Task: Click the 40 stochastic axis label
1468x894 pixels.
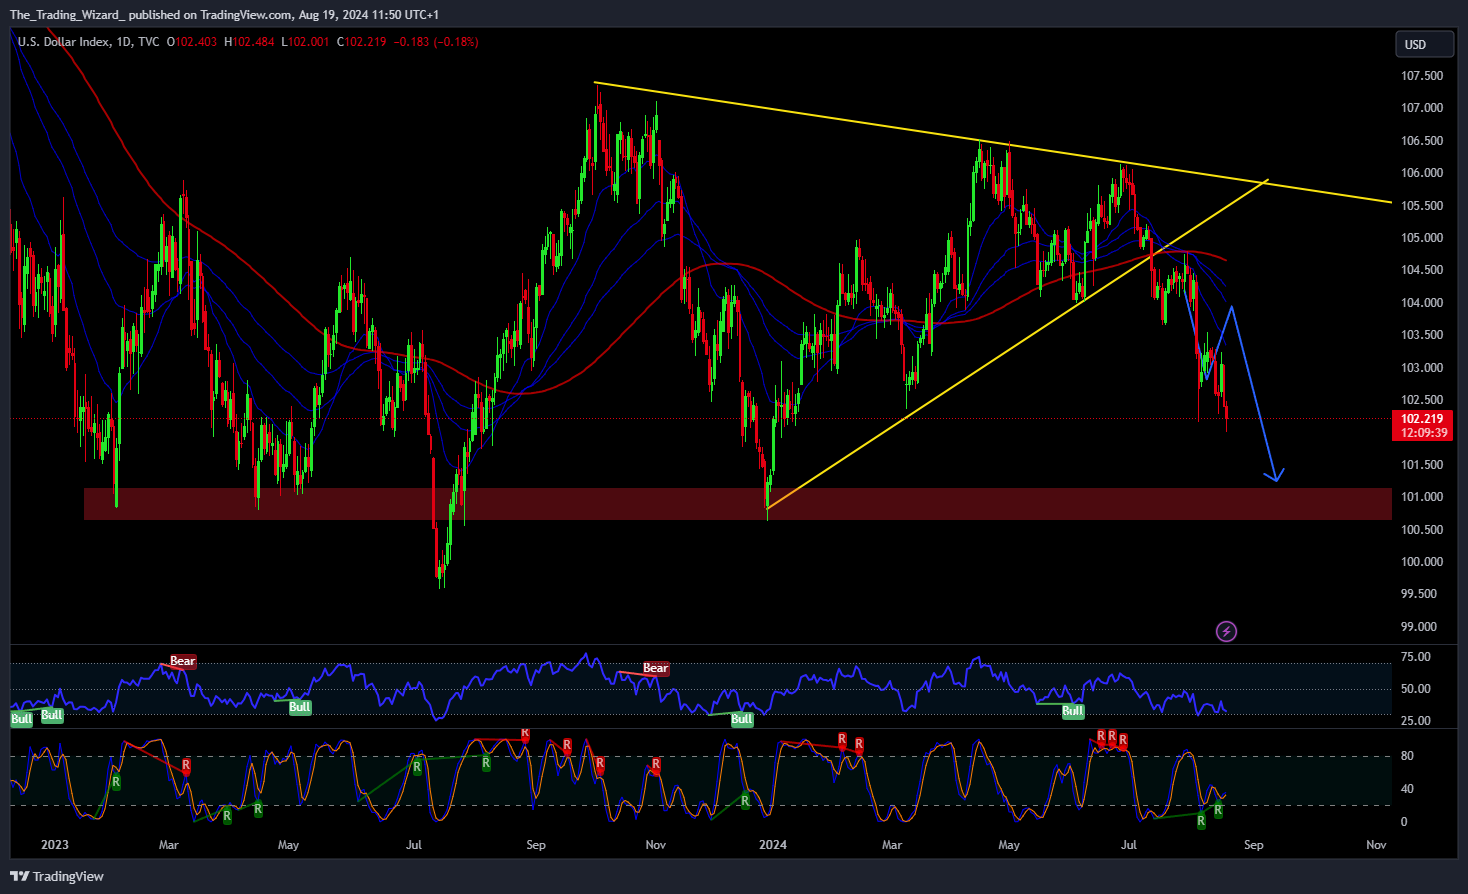Action: [x=1407, y=789]
